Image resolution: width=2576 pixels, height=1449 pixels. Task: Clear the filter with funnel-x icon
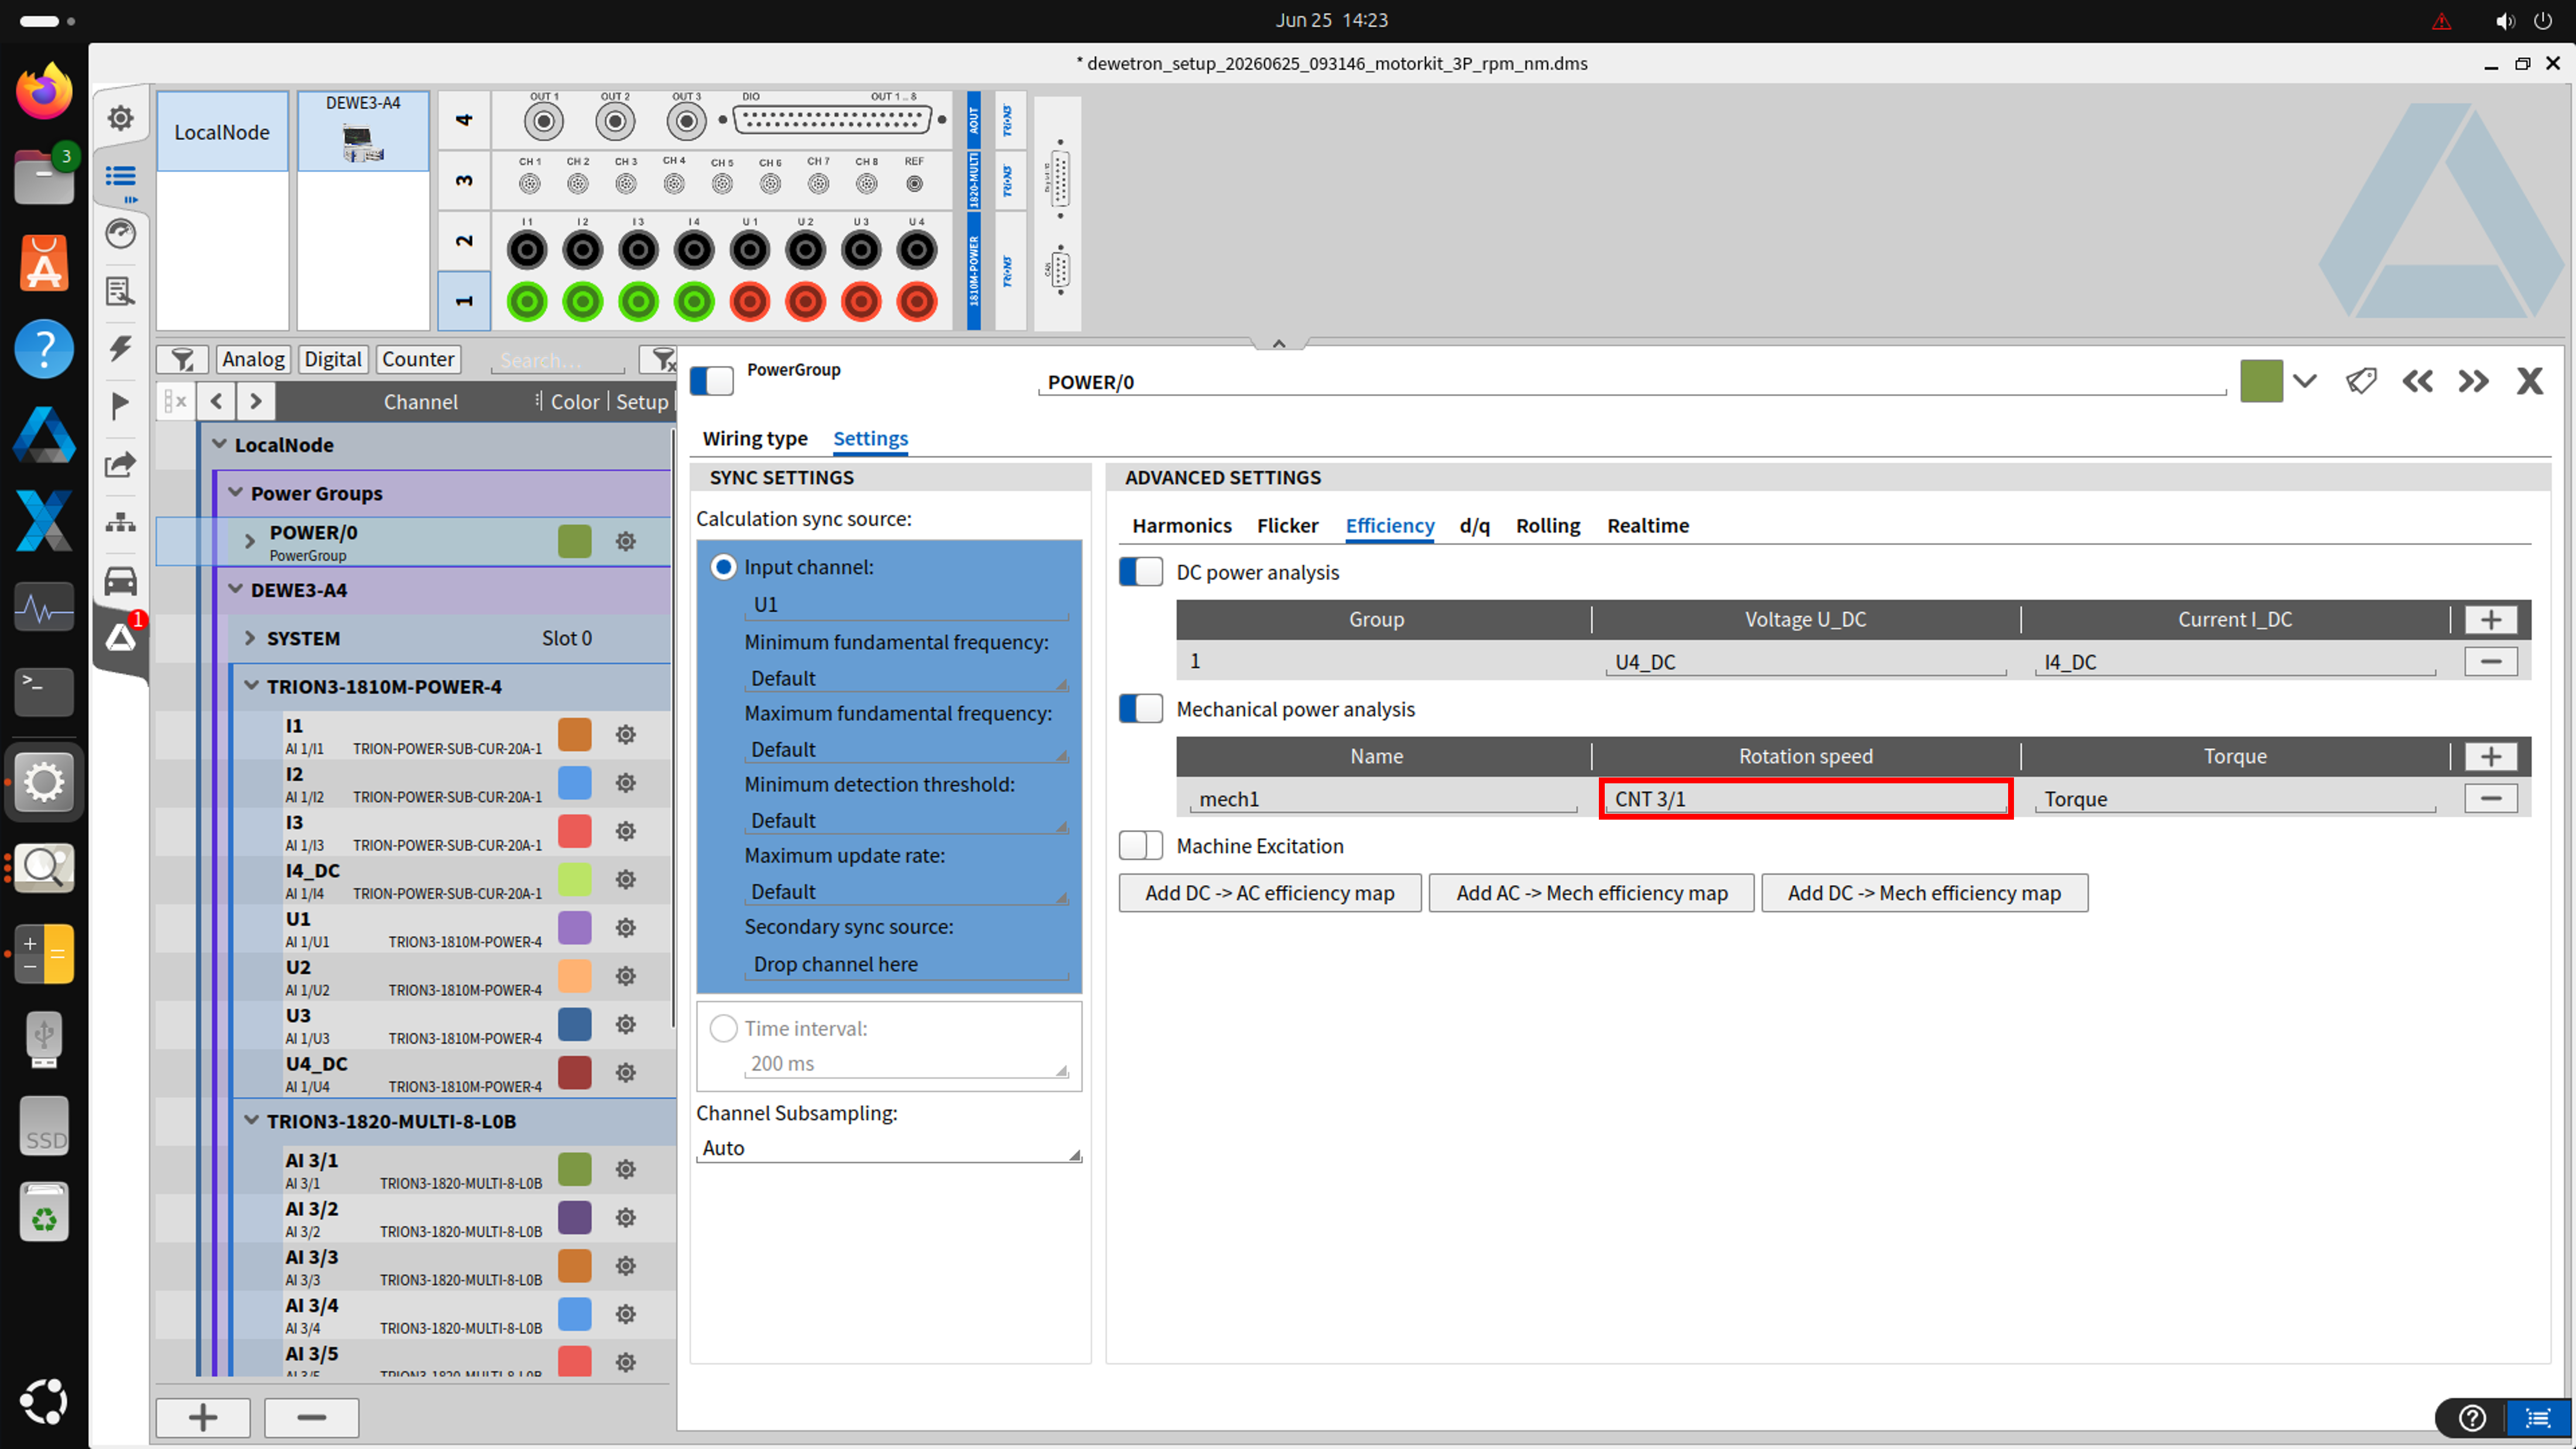click(x=660, y=359)
